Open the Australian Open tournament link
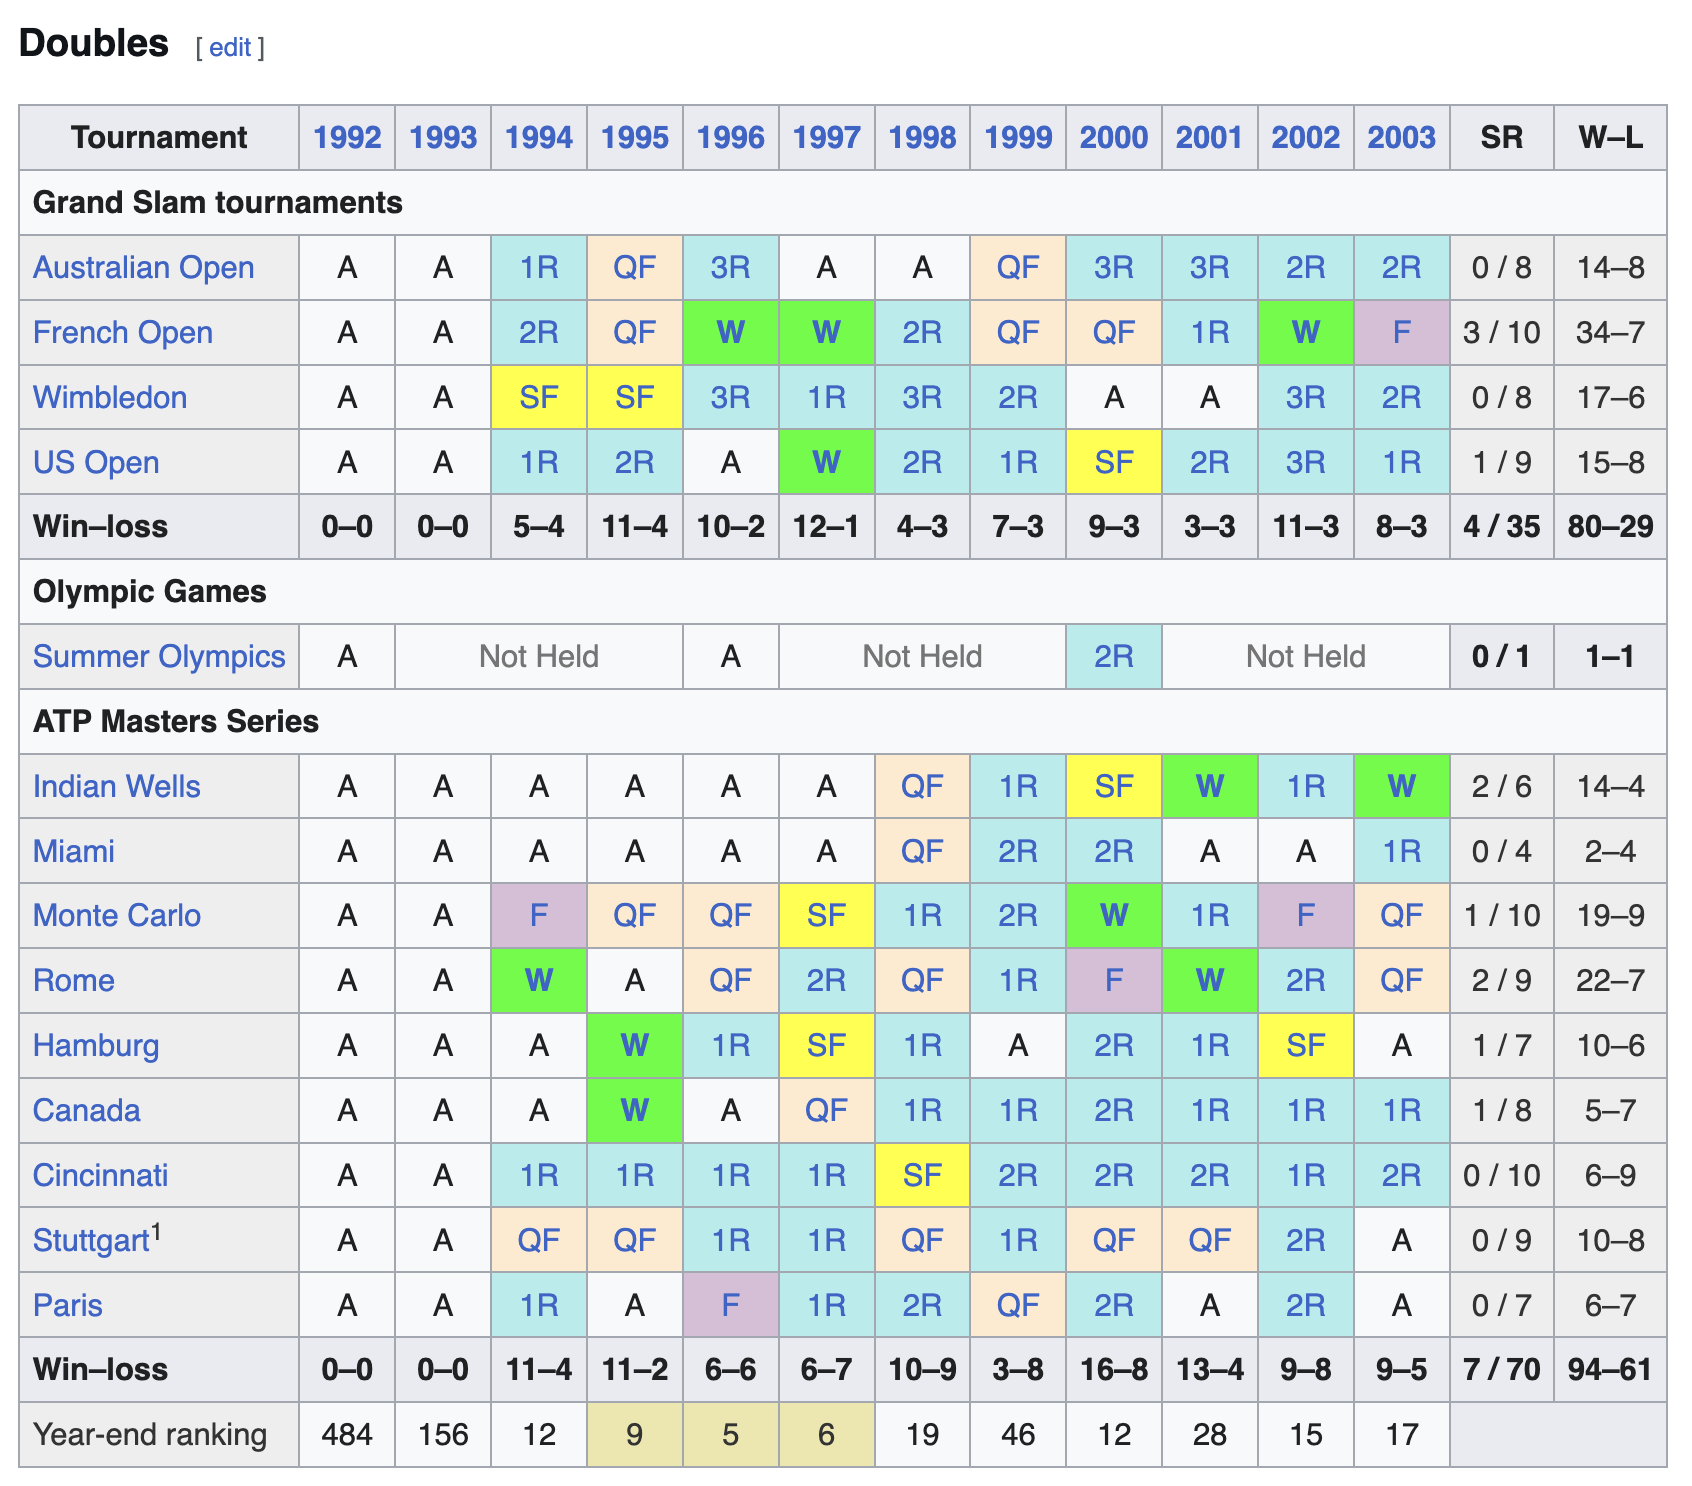Image resolution: width=1692 pixels, height=1486 pixels. [144, 268]
